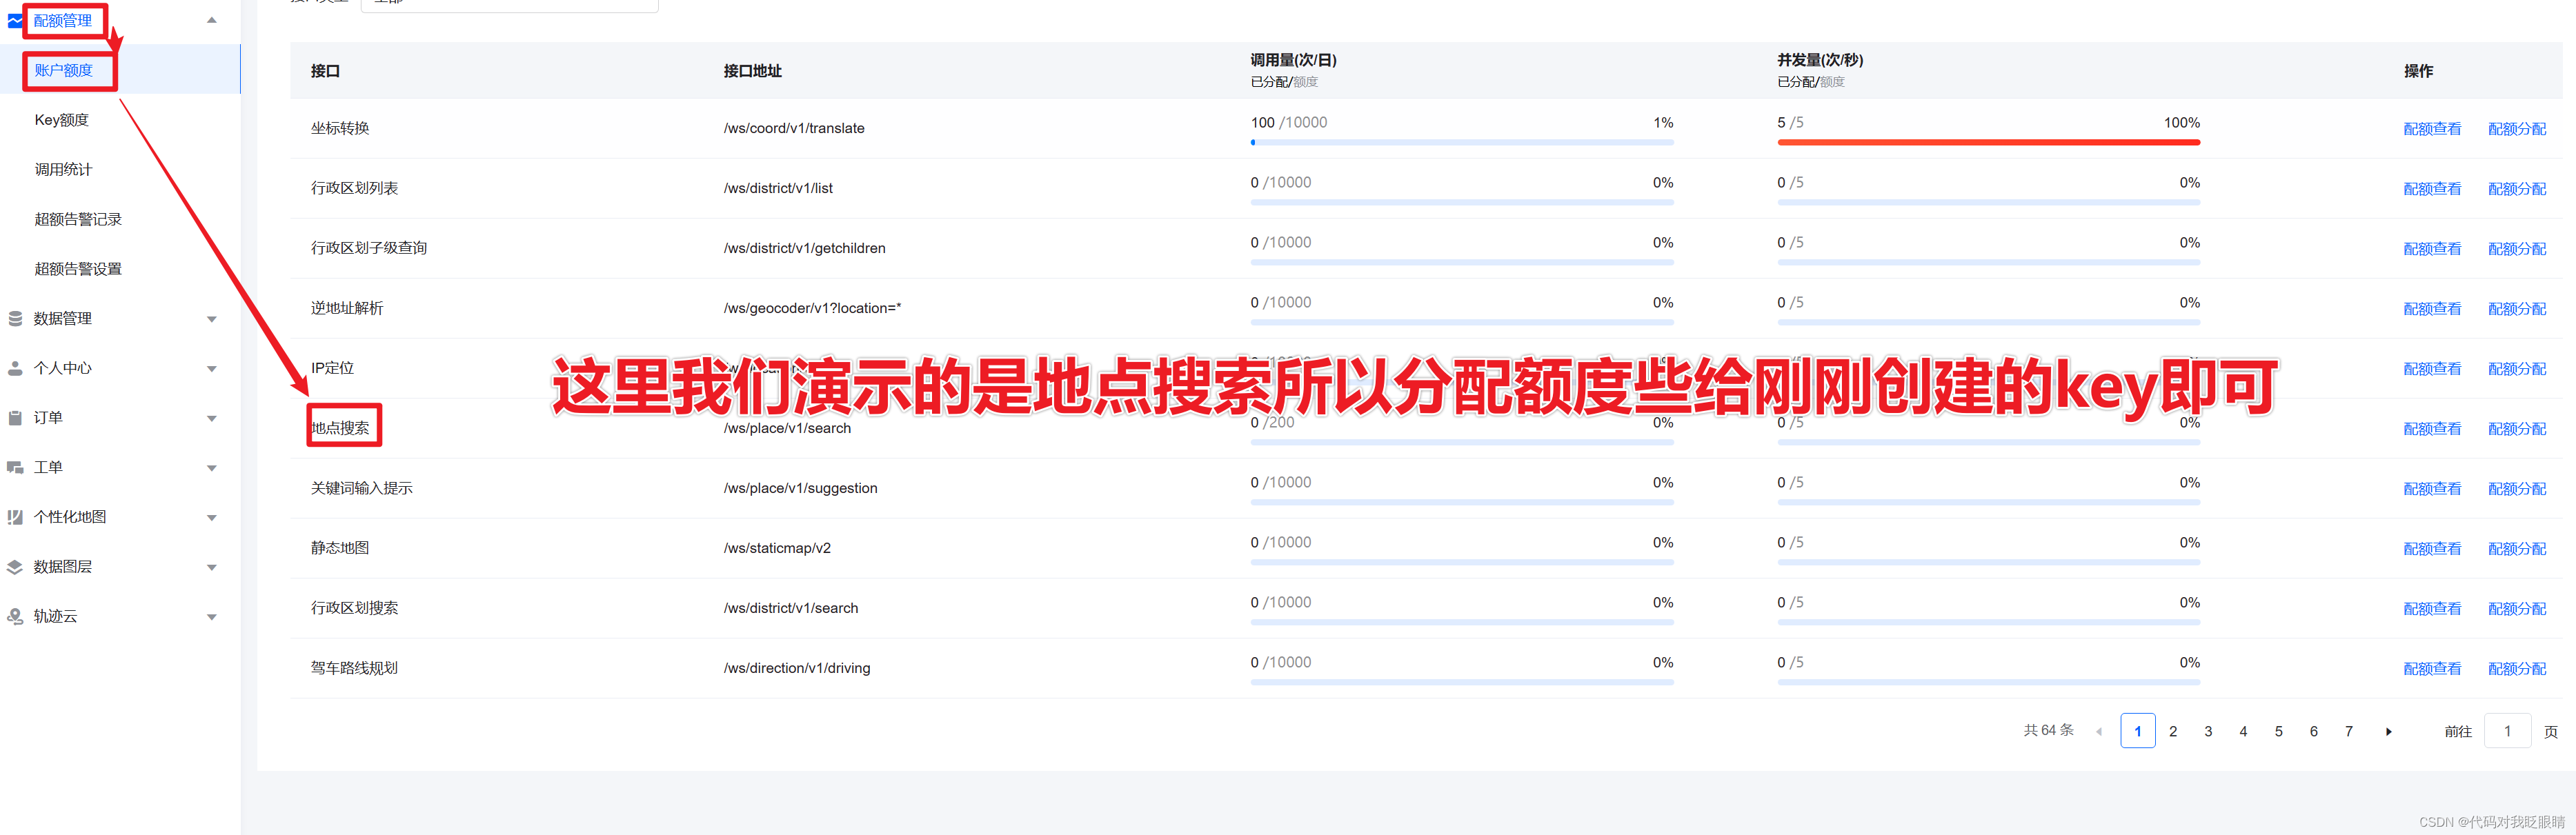Go to next page arrow
The width and height of the screenshot is (2576, 835).
point(2388,731)
